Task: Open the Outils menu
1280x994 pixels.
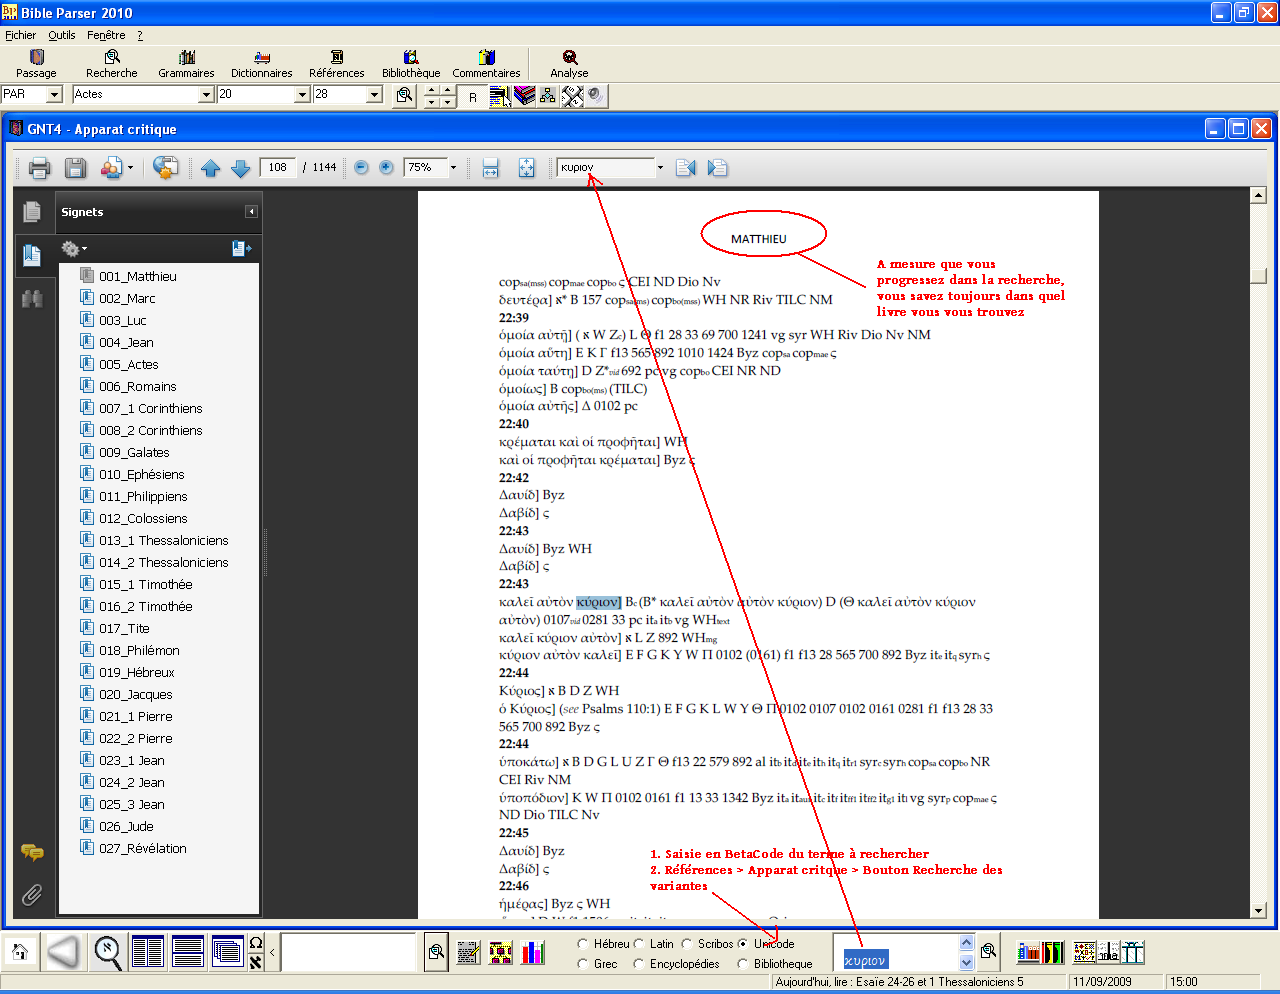Action: click(x=62, y=35)
